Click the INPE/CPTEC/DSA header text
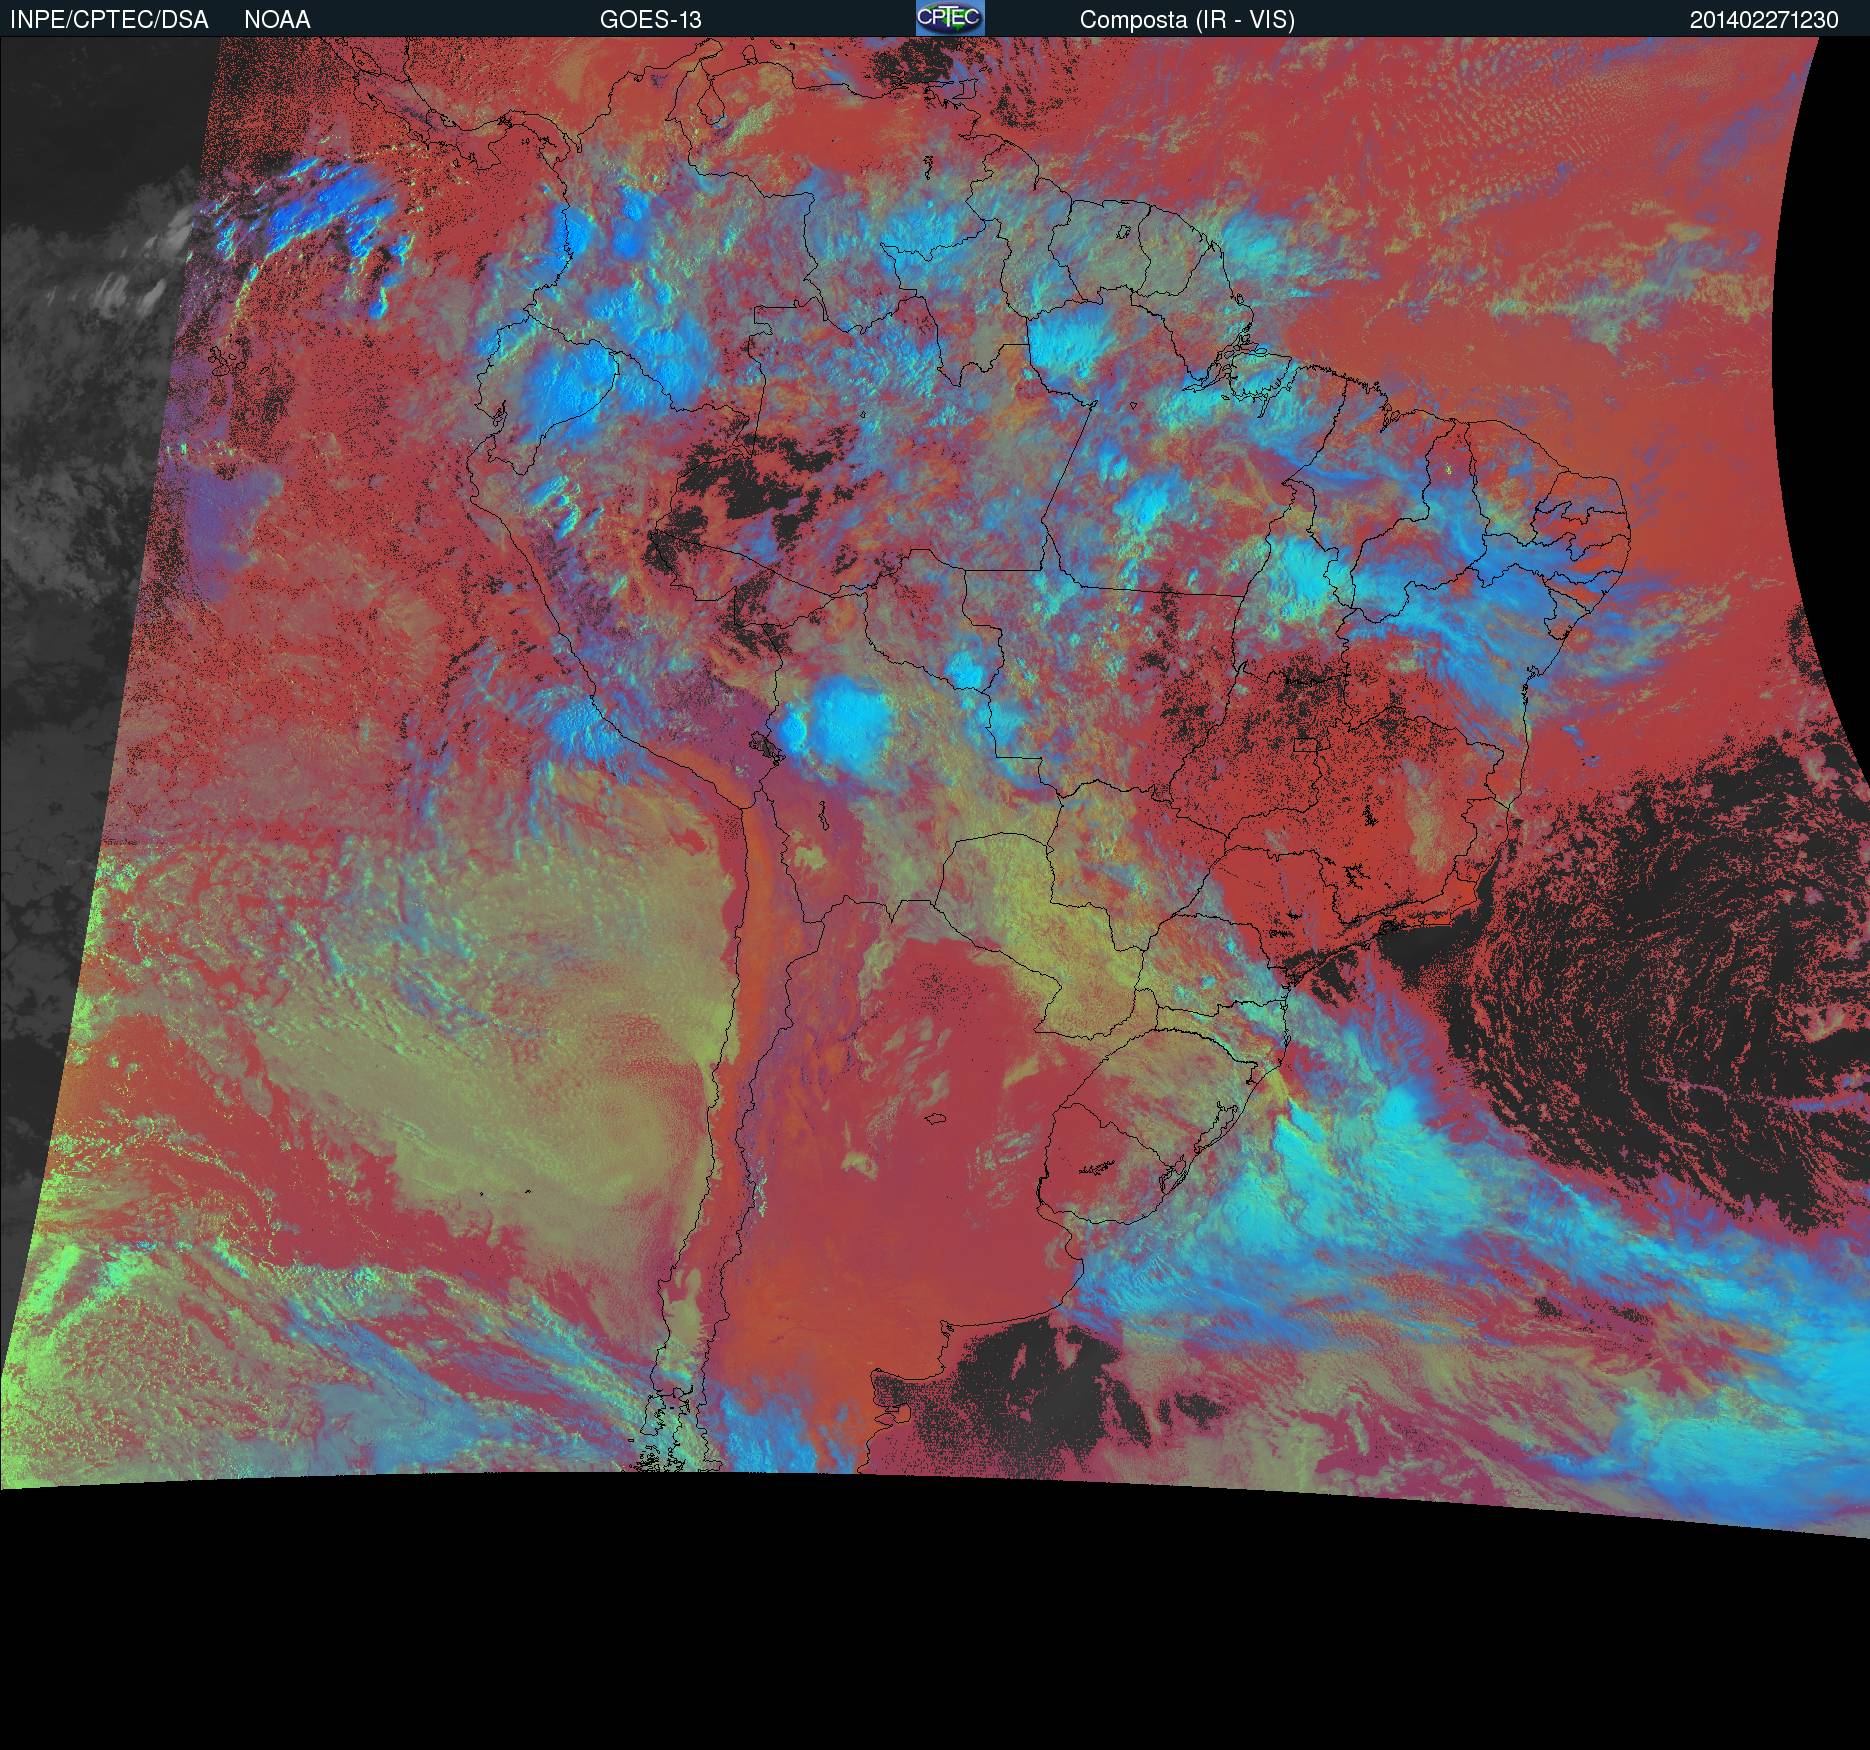1870x1750 pixels. (109, 20)
